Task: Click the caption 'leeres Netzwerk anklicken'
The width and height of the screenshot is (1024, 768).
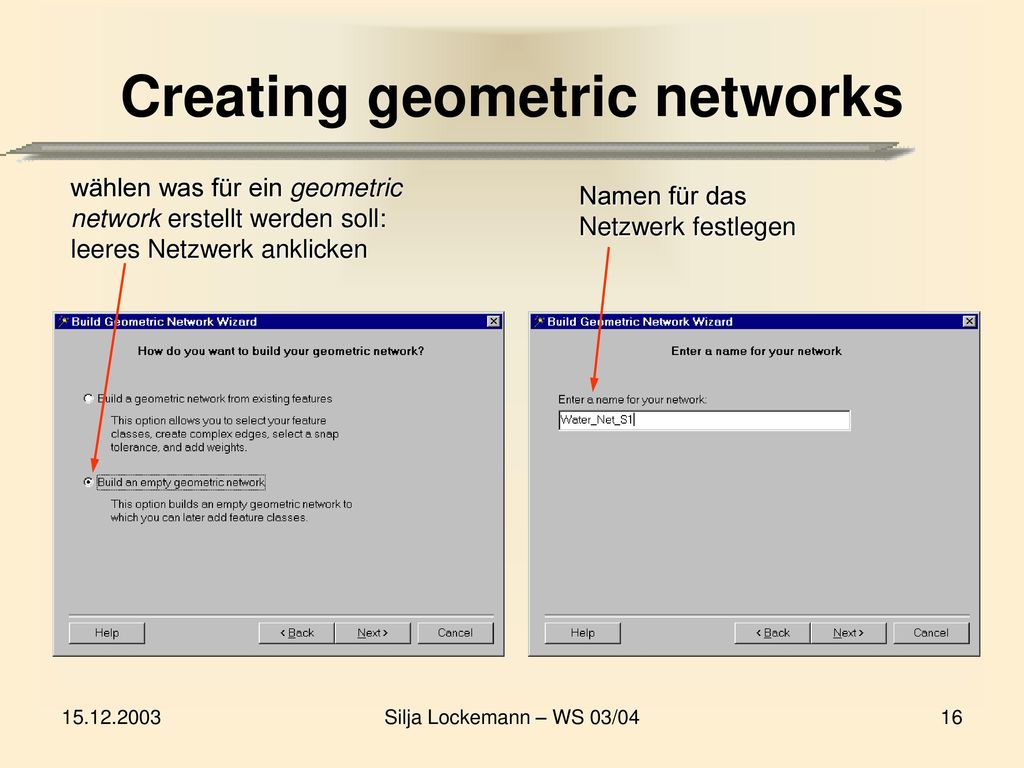Action: pos(219,249)
